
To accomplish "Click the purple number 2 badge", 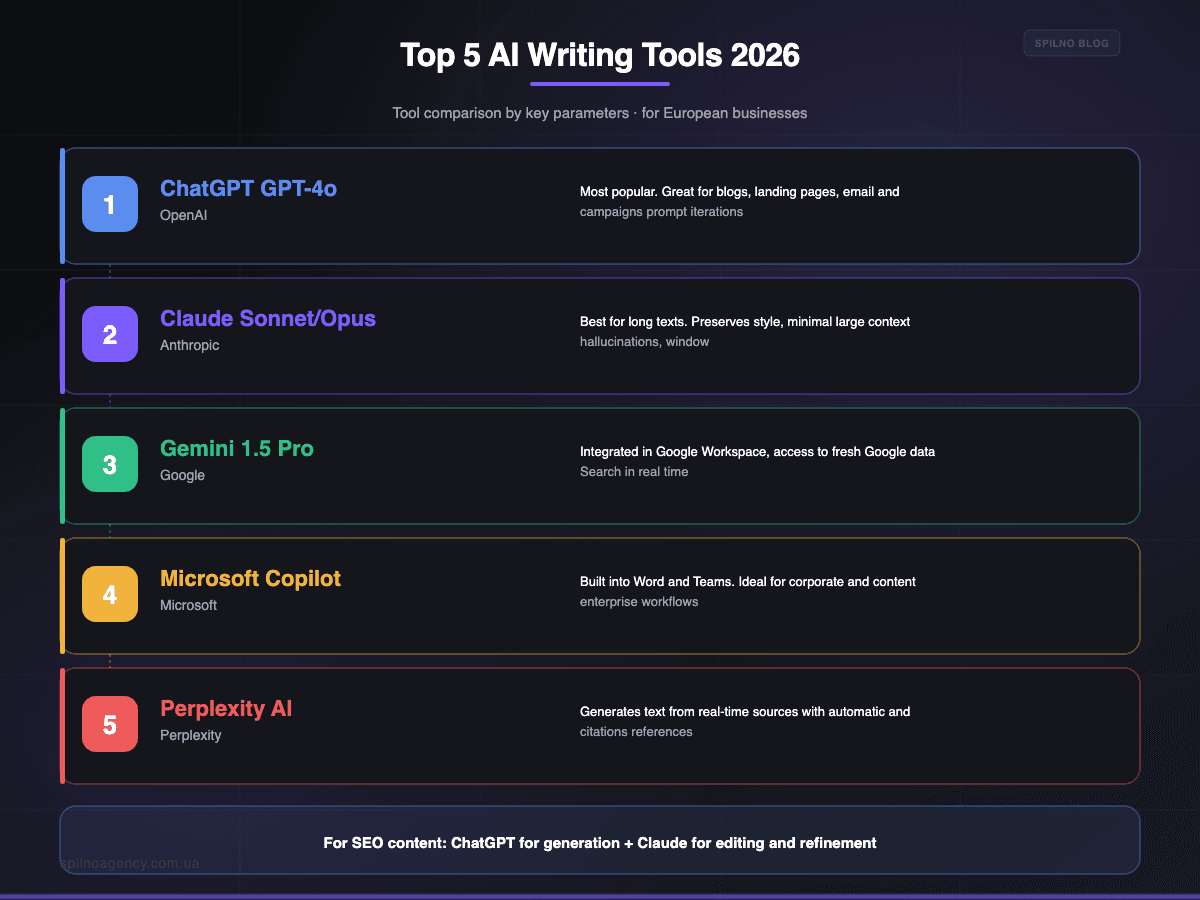I will click(x=110, y=334).
